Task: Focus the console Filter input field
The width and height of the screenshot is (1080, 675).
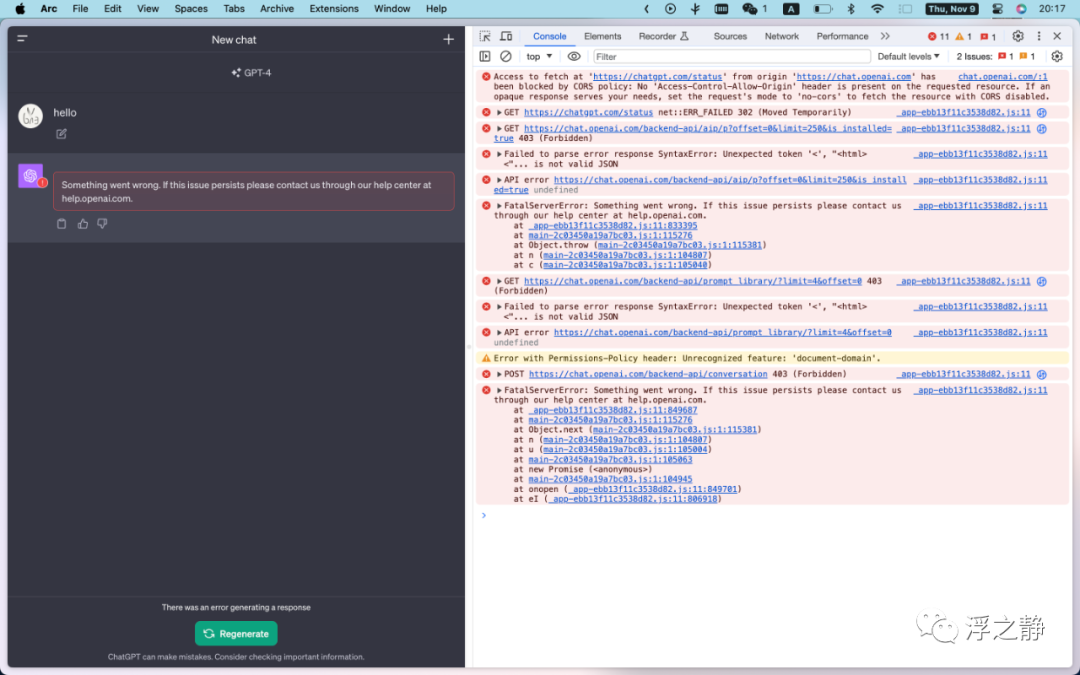Action: click(732, 56)
